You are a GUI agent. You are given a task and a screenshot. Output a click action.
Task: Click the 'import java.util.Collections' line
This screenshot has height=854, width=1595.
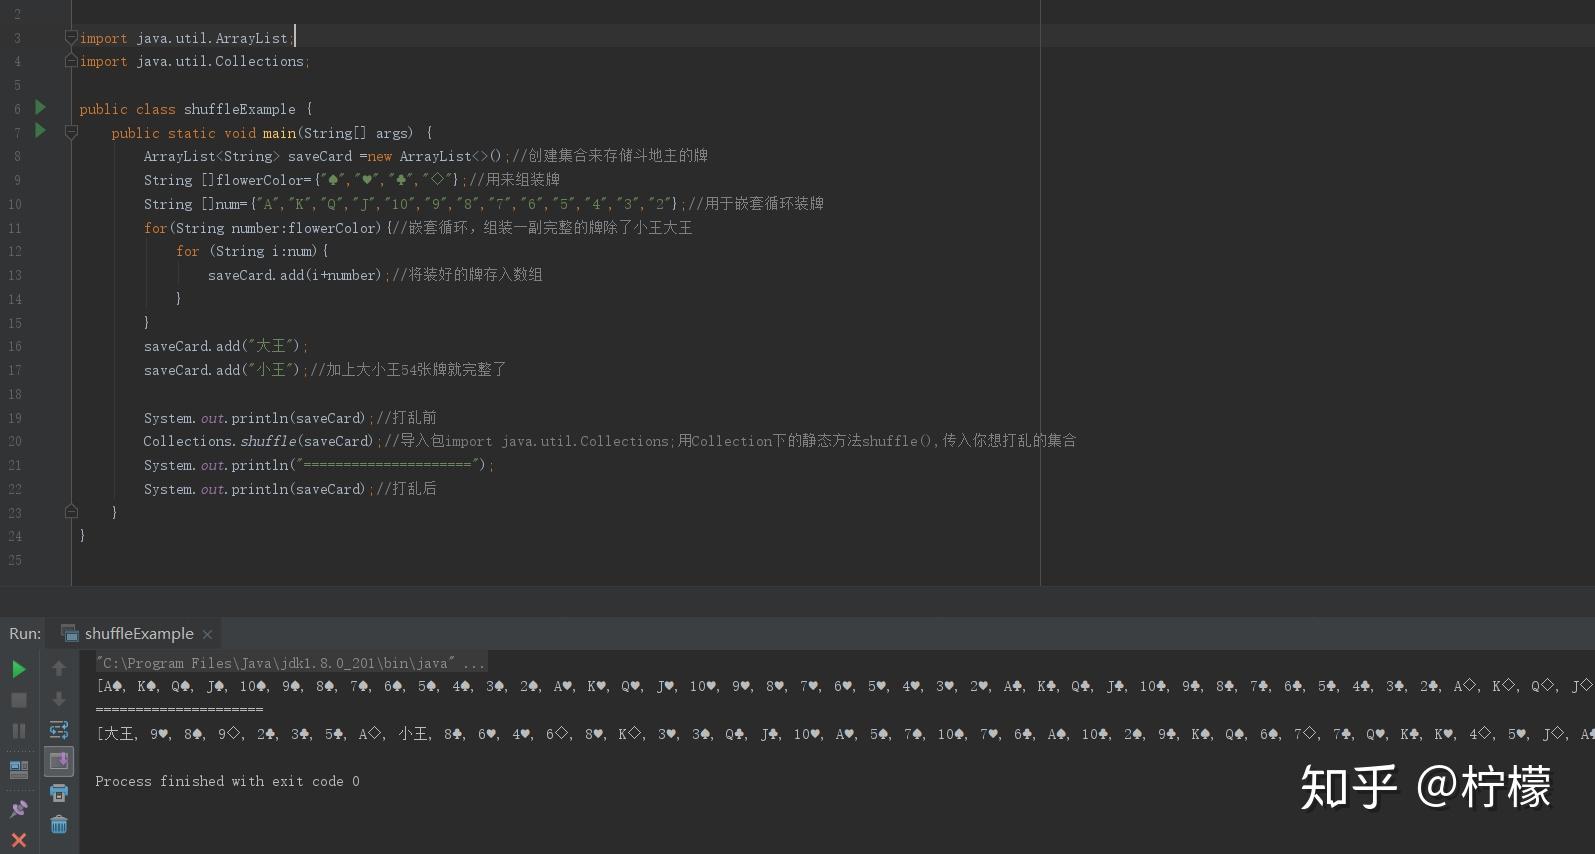tap(194, 61)
